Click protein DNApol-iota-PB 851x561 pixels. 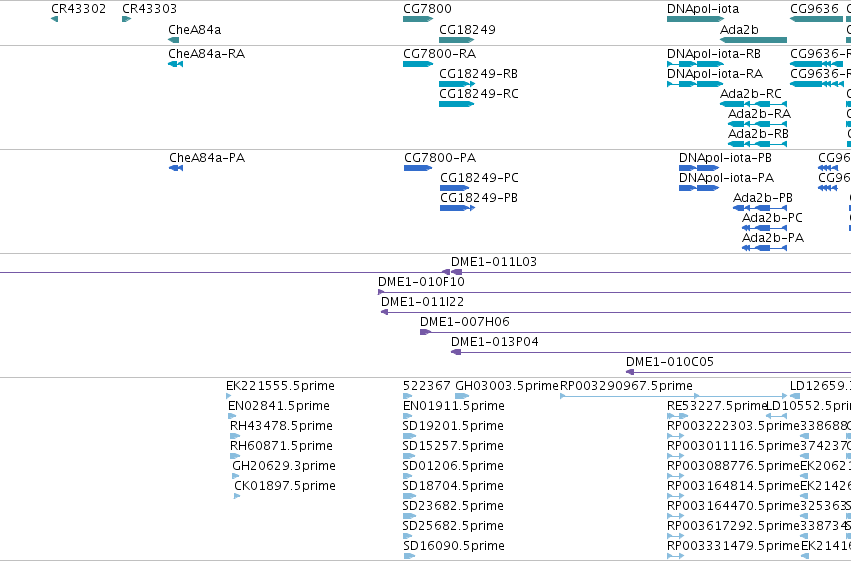coord(699,168)
